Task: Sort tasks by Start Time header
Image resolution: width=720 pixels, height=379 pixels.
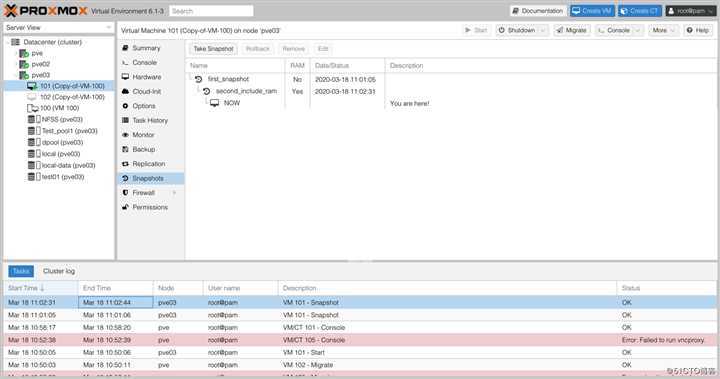Action: click(41, 288)
